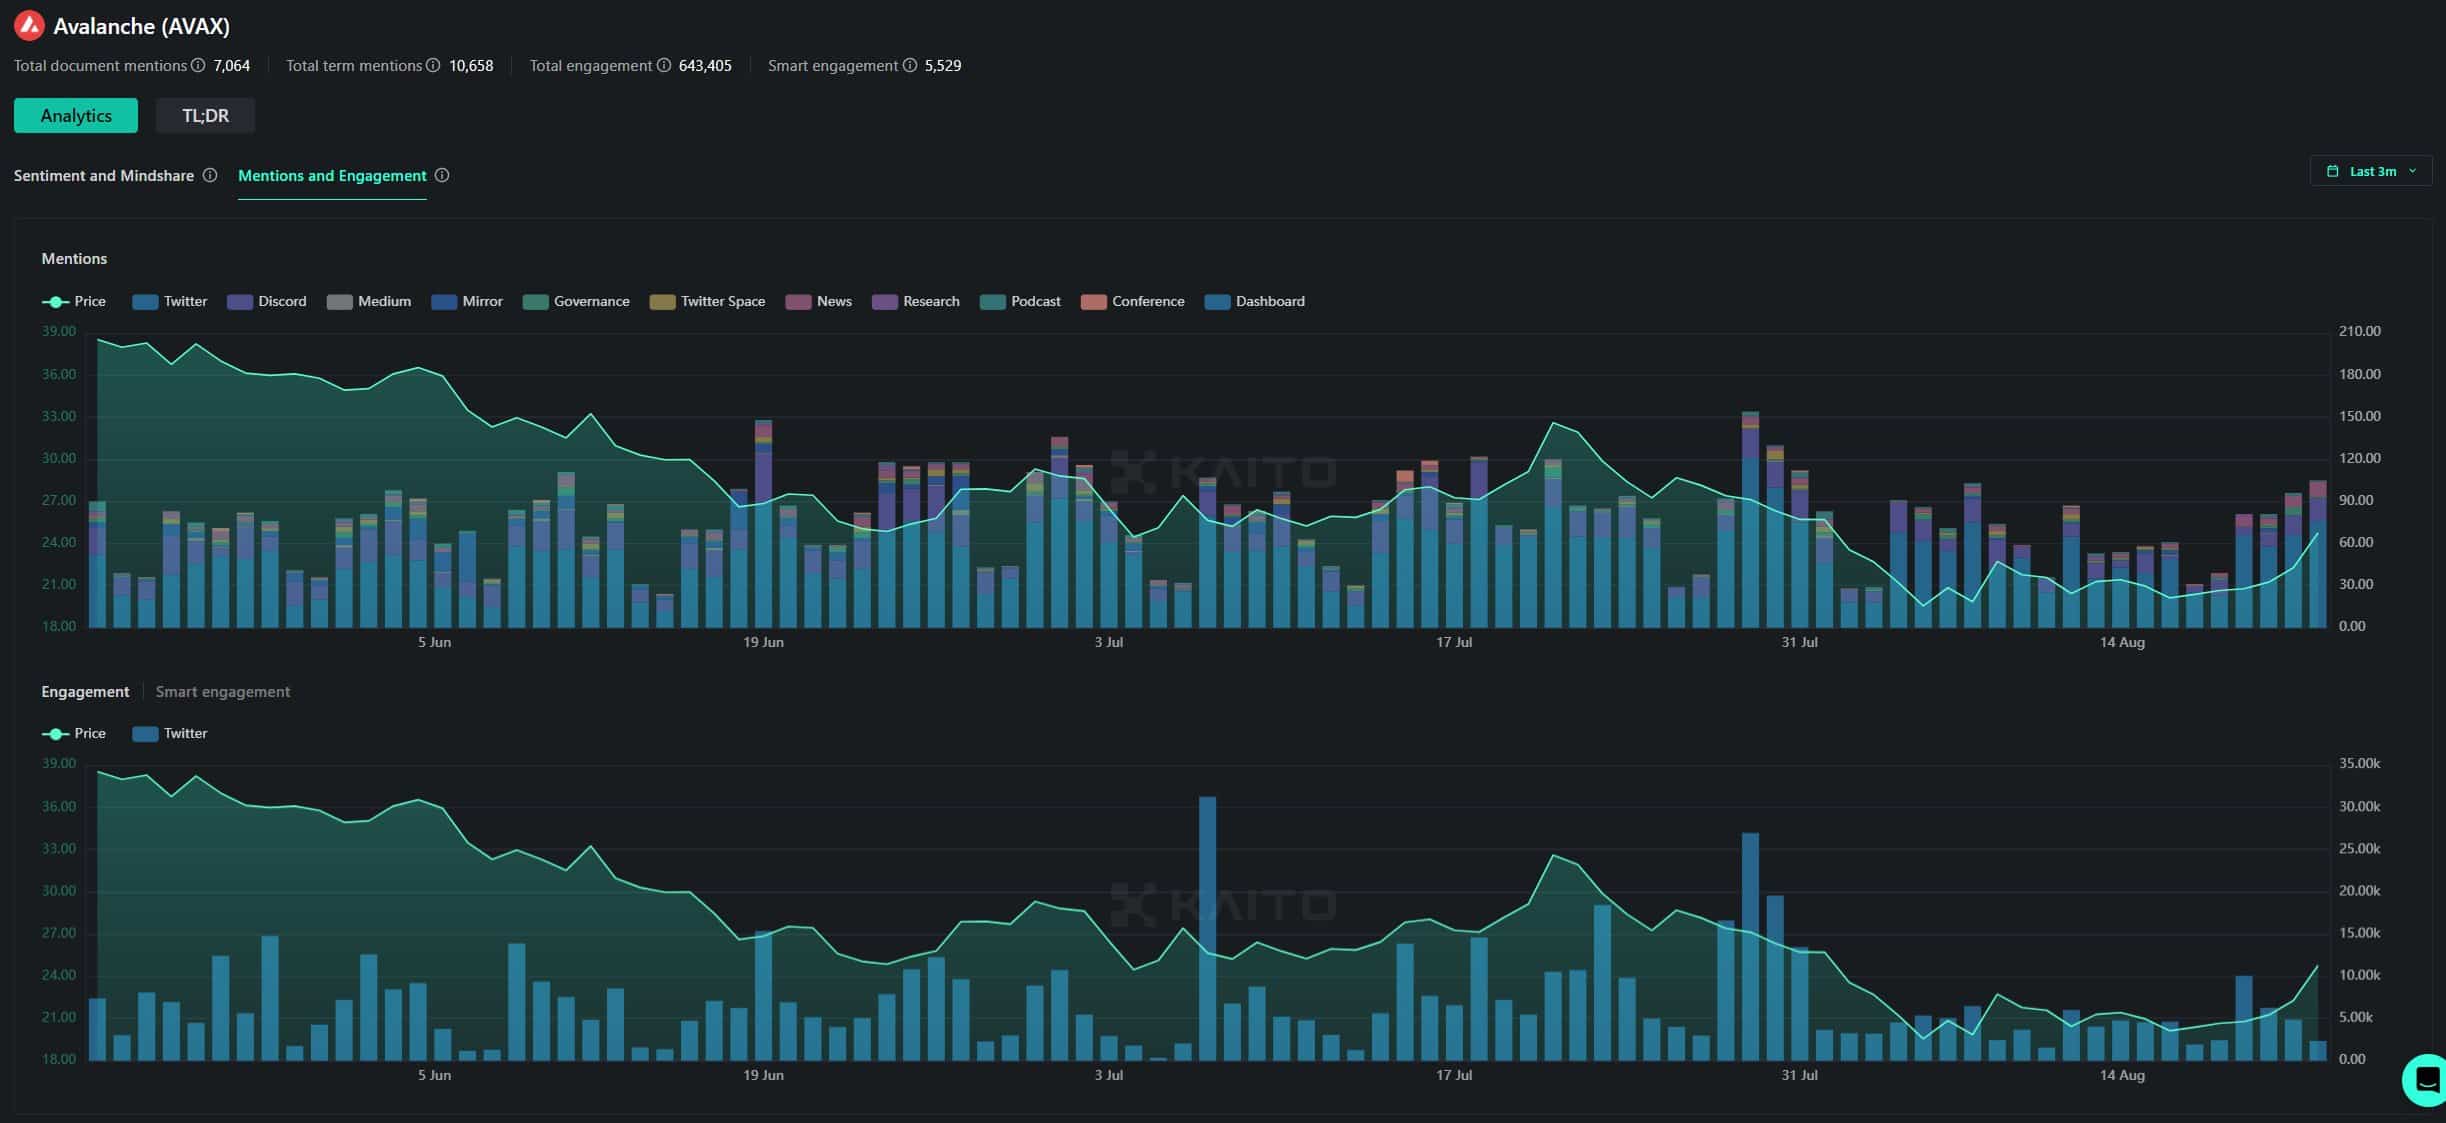
Task: Click 31 Jul label on Engagement chart axis
Action: coord(1799,1075)
